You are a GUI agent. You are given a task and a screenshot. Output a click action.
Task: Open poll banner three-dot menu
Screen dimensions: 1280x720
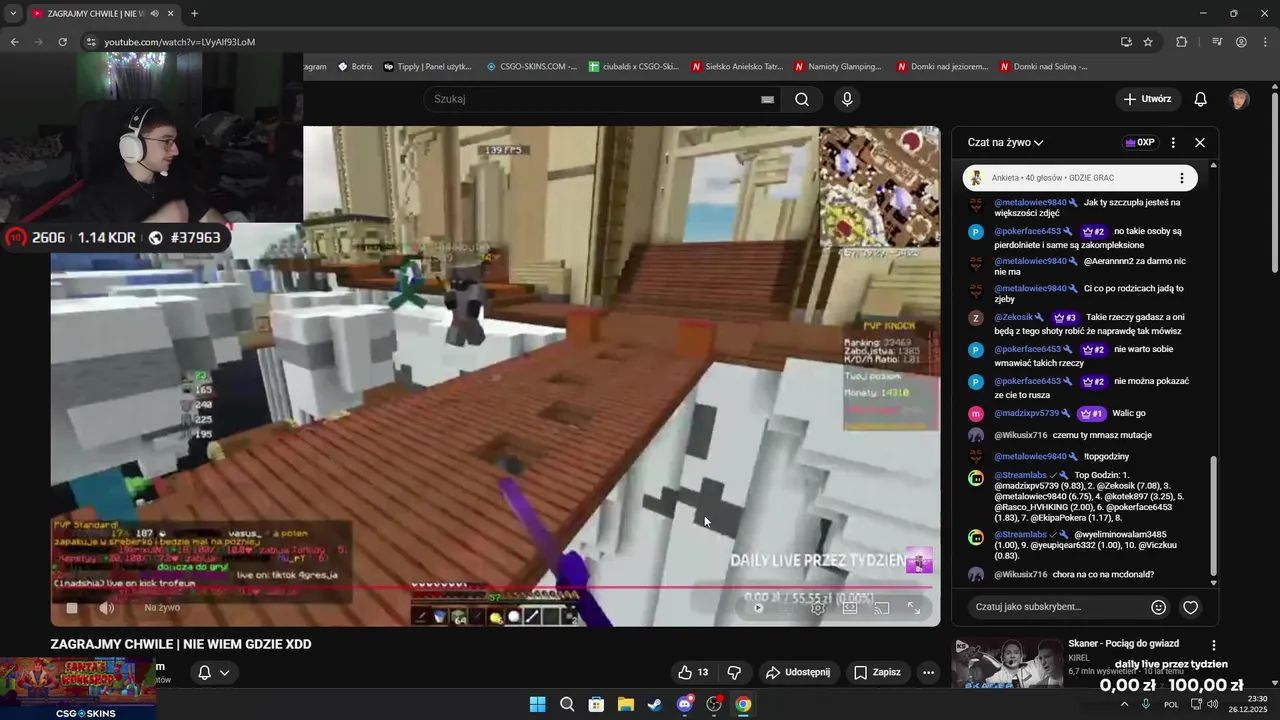[x=1181, y=178]
